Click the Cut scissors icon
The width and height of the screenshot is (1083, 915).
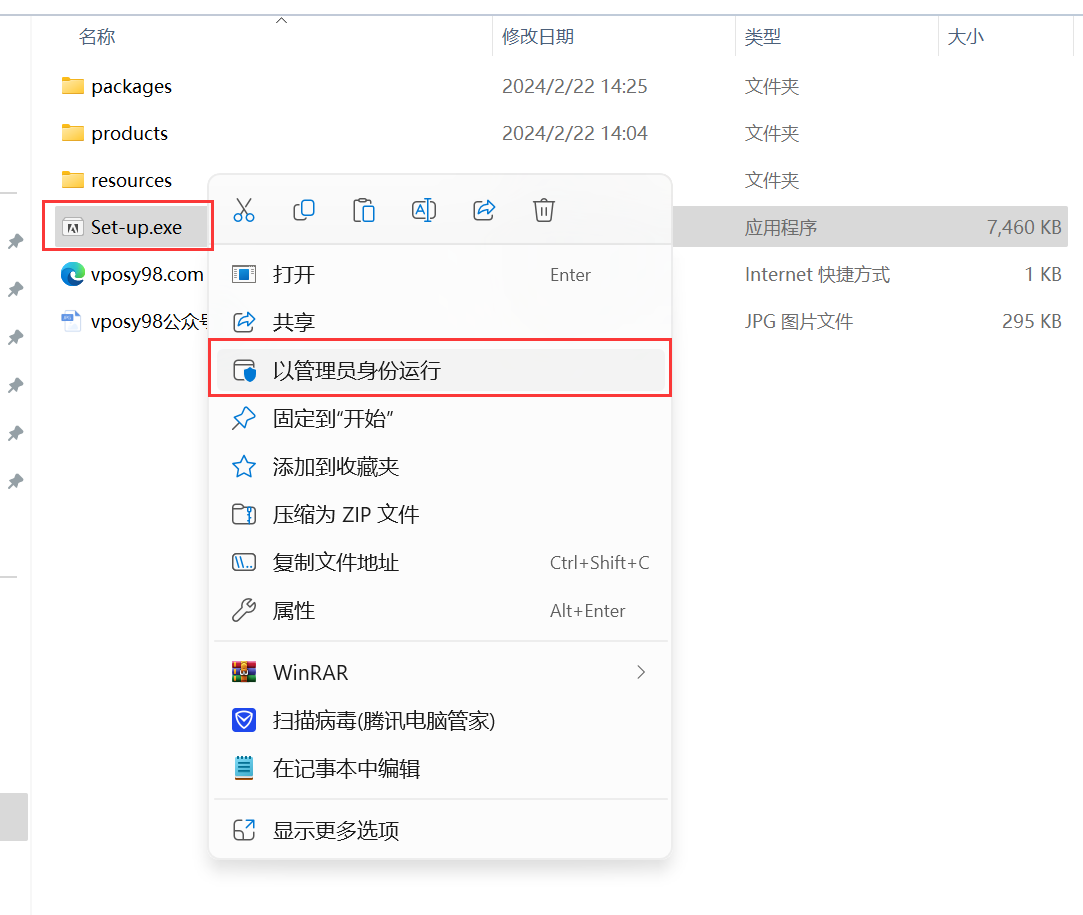[244, 210]
